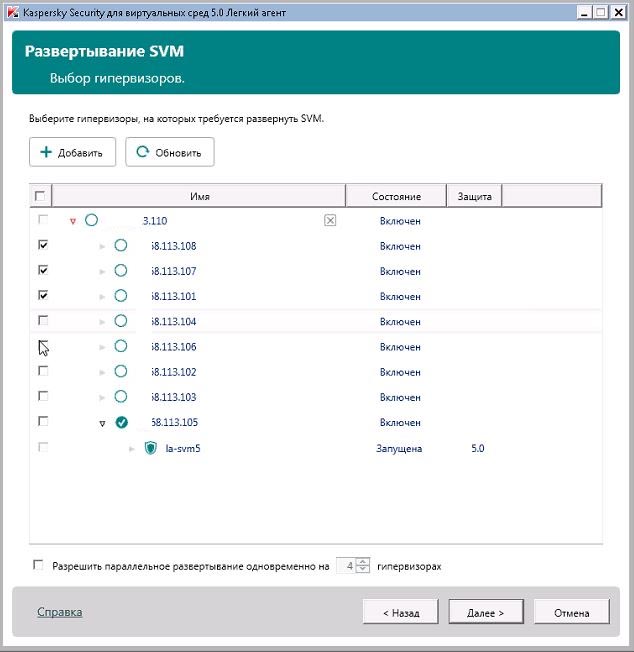
Task: Proceed with the Далее button
Action: pyautogui.click(x=486, y=612)
